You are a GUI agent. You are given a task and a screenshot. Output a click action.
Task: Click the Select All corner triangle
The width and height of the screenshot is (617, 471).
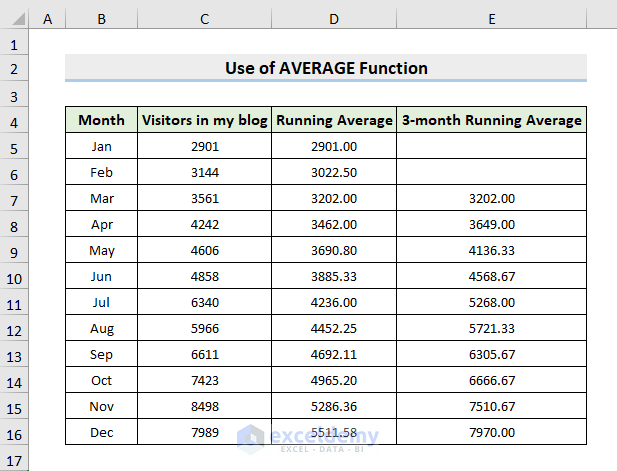pos(18,18)
